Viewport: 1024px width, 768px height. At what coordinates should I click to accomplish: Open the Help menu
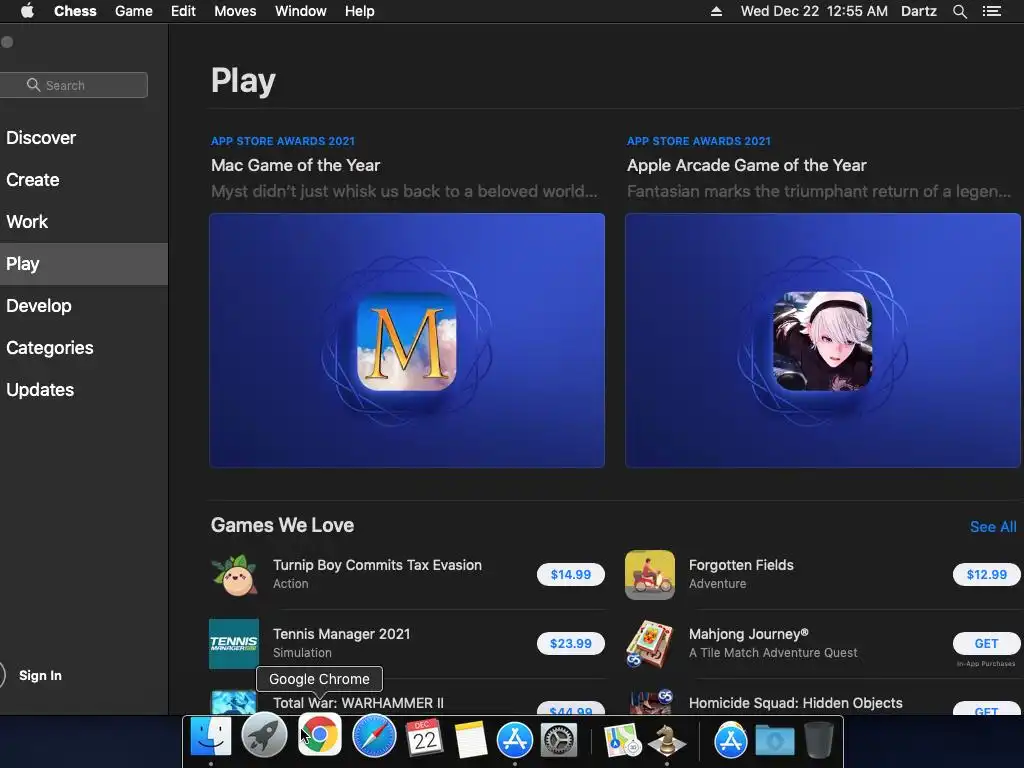point(360,11)
